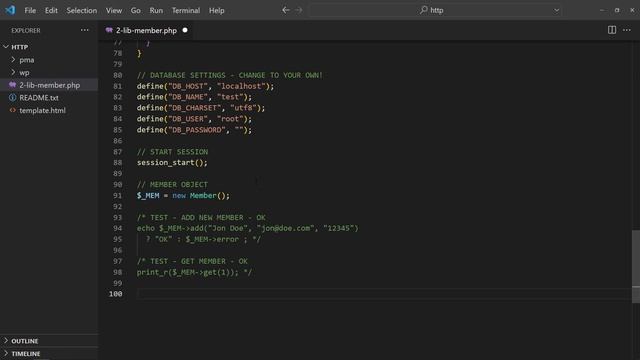The image size is (640, 360).
Task: Open the Terminal menu
Action: click(x=186, y=11)
